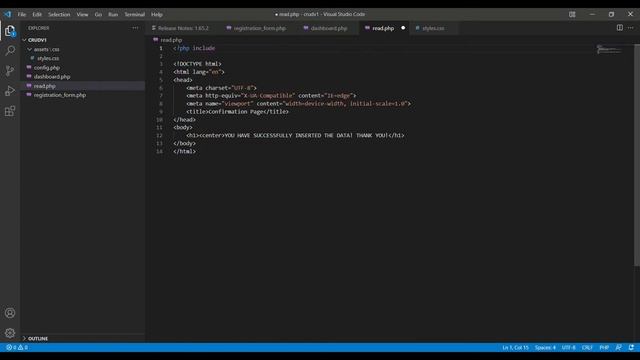This screenshot has height=360, width=640.
Task: Click the closing html tag line
Action: pyautogui.click(x=184, y=151)
